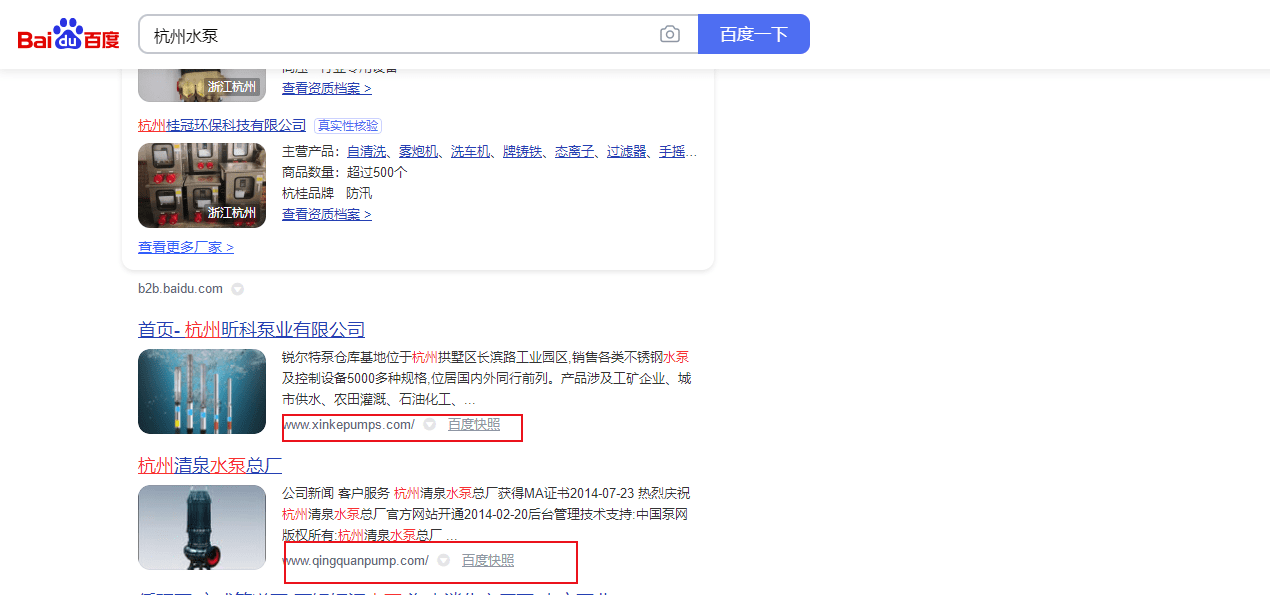Open the 态离子 product link

click(574, 152)
